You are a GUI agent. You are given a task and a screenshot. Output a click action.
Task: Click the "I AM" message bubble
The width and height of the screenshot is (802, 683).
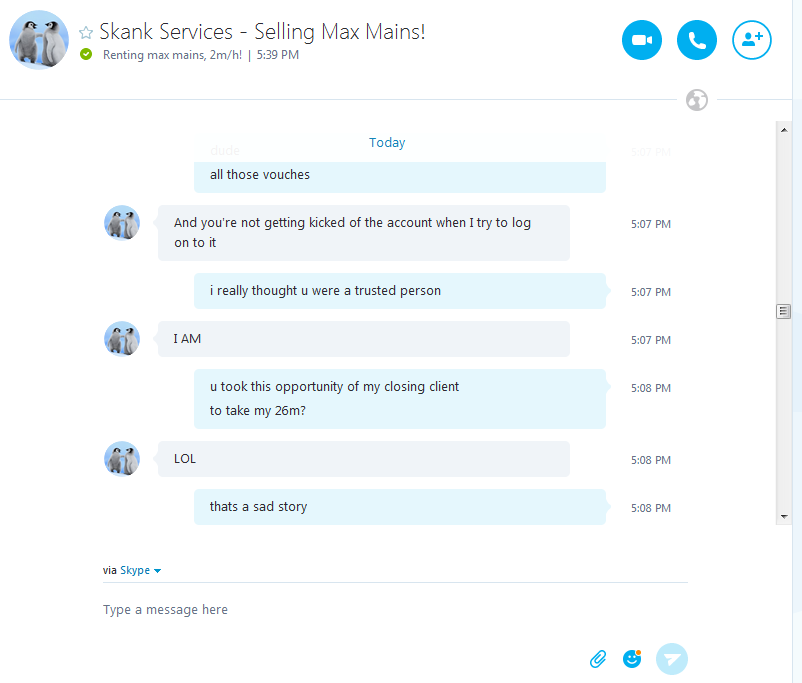click(363, 339)
